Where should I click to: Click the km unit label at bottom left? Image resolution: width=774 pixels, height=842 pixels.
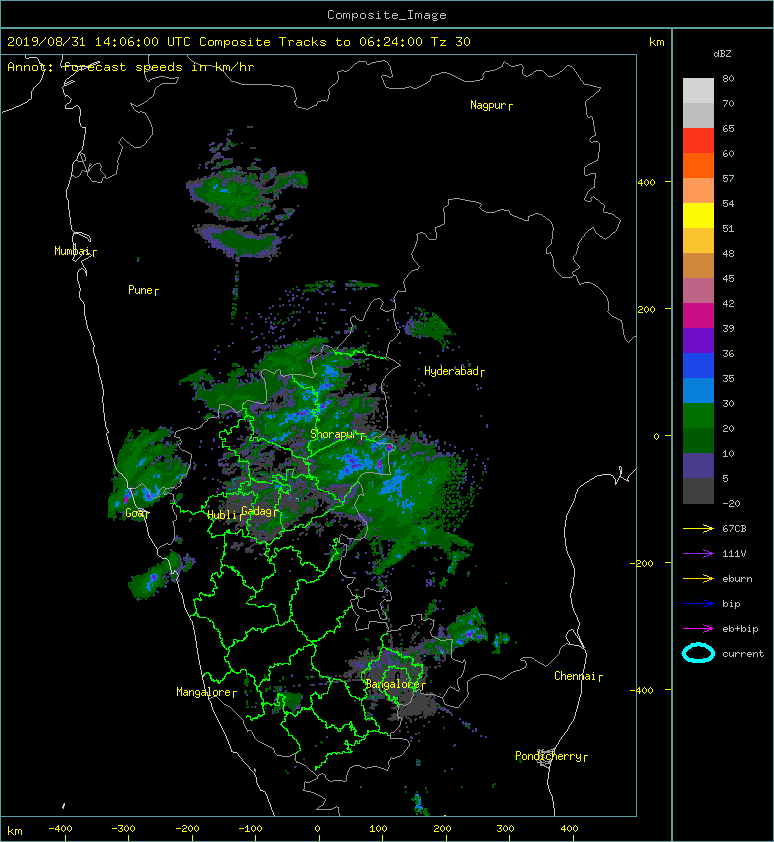(x=15, y=831)
